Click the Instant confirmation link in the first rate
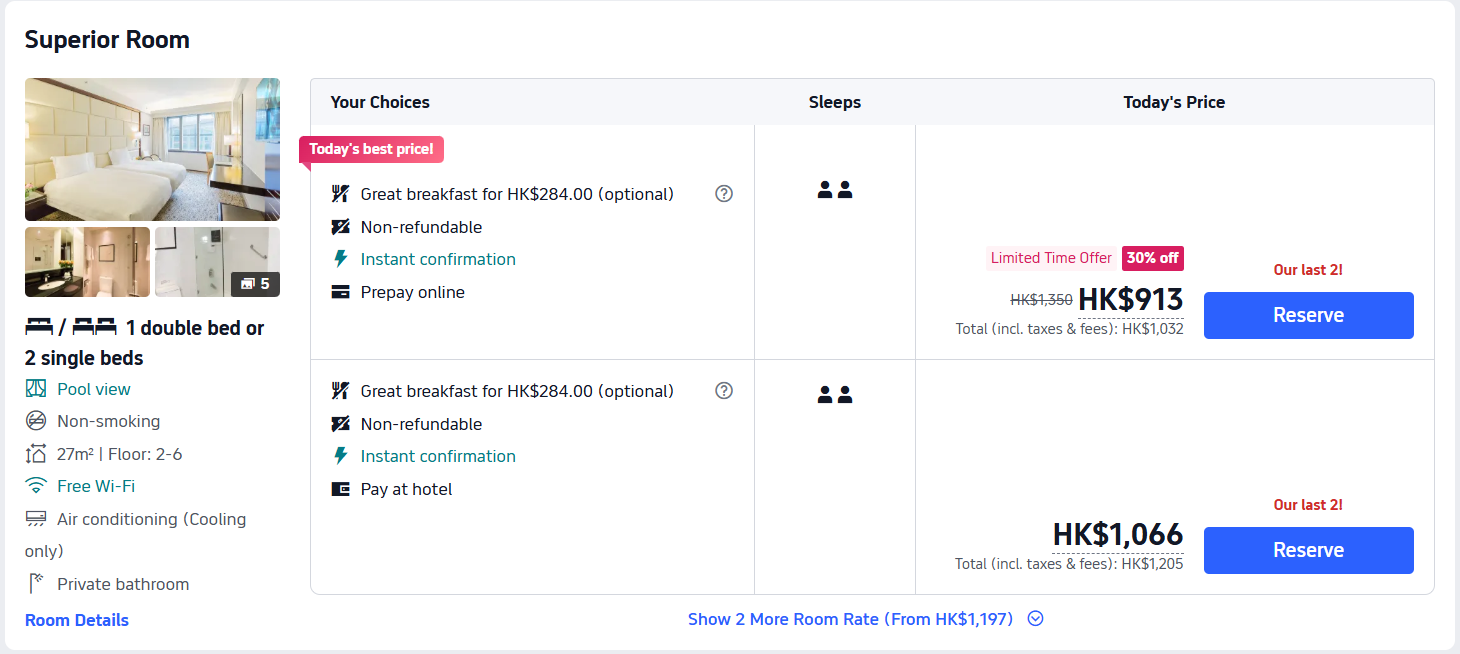Image resolution: width=1460 pixels, height=654 pixels. point(438,259)
